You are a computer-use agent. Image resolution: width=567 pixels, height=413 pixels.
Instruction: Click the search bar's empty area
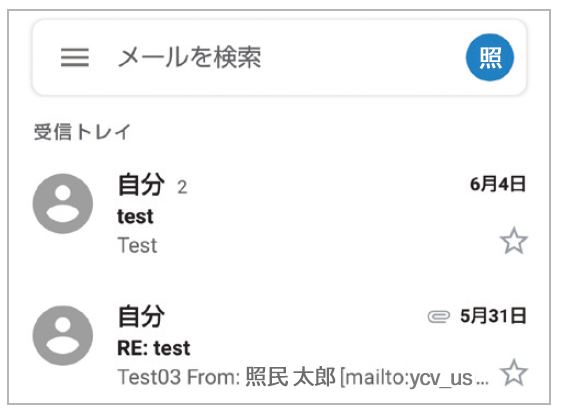362,58
